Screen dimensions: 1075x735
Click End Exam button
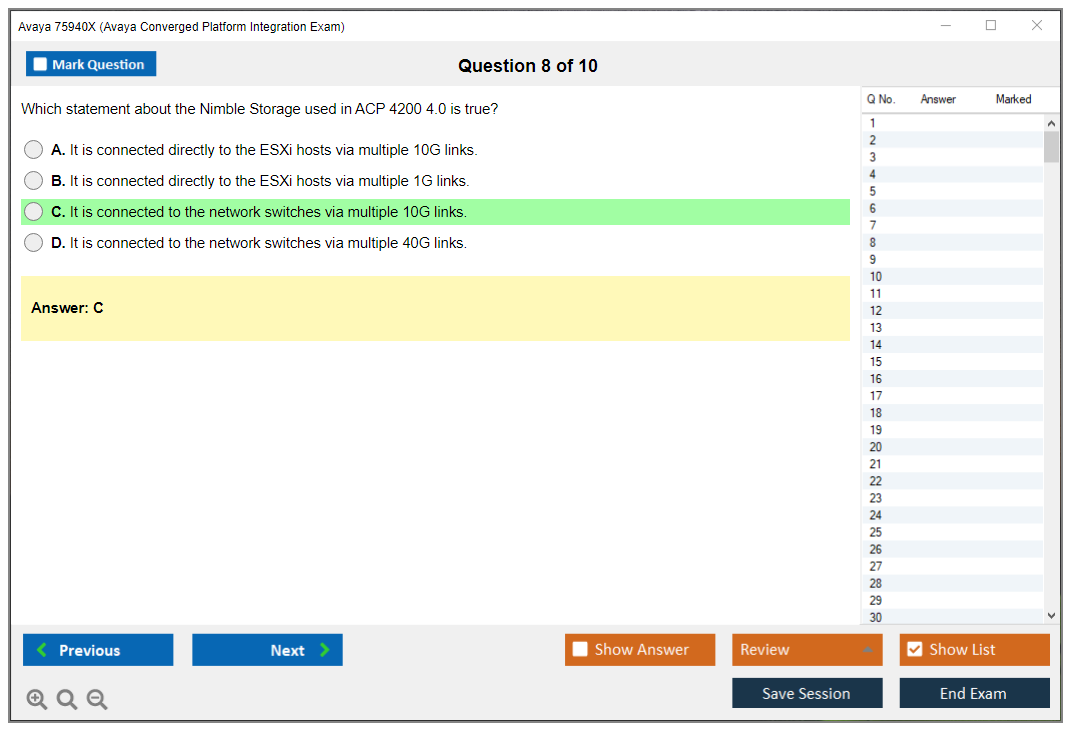(x=974, y=693)
